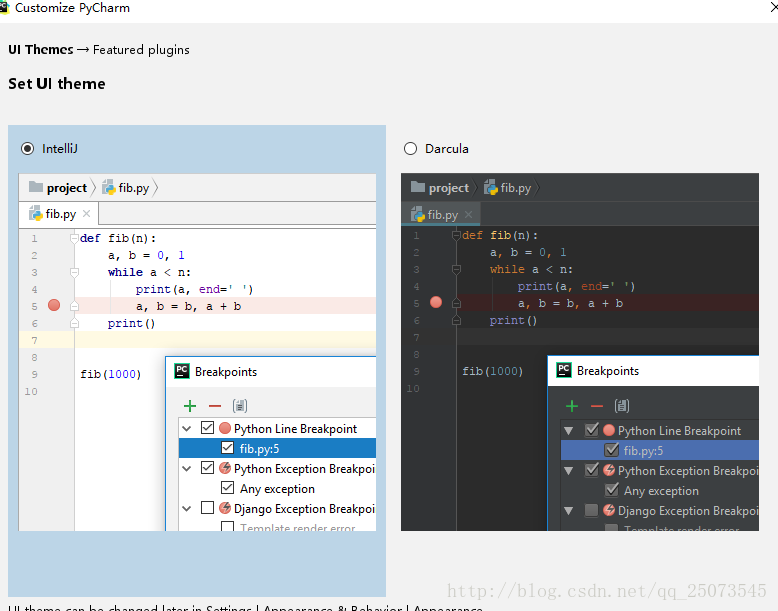The image size is (778, 611).
Task: Click the red breakpoint dot in the Darcula preview
Action: [436, 302]
